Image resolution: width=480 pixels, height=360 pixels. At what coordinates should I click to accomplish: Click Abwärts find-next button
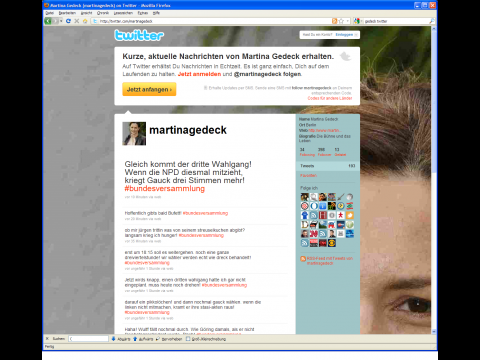pyautogui.click(x=120, y=339)
